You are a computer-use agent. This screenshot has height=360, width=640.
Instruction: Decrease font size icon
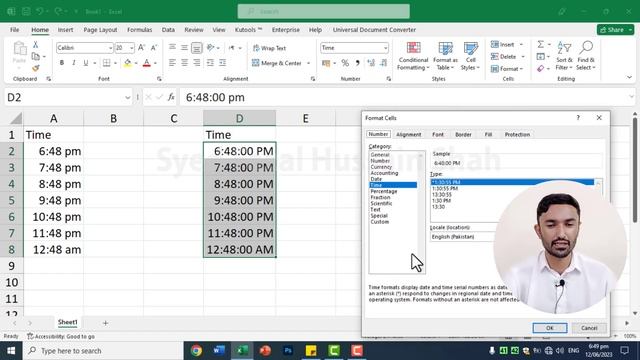(x=154, y=48)
